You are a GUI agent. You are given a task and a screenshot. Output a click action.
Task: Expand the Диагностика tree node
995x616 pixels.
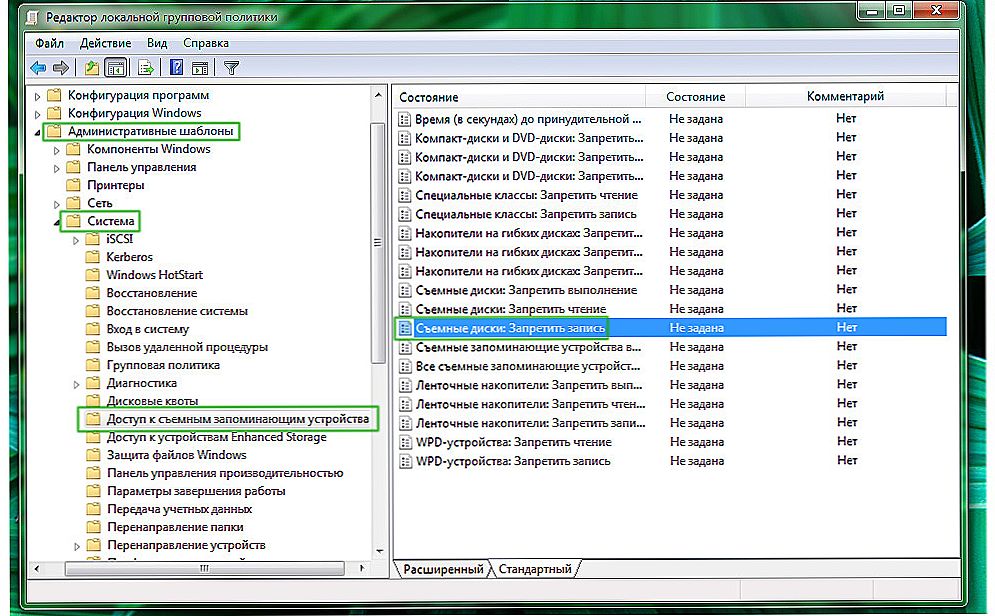76,384
